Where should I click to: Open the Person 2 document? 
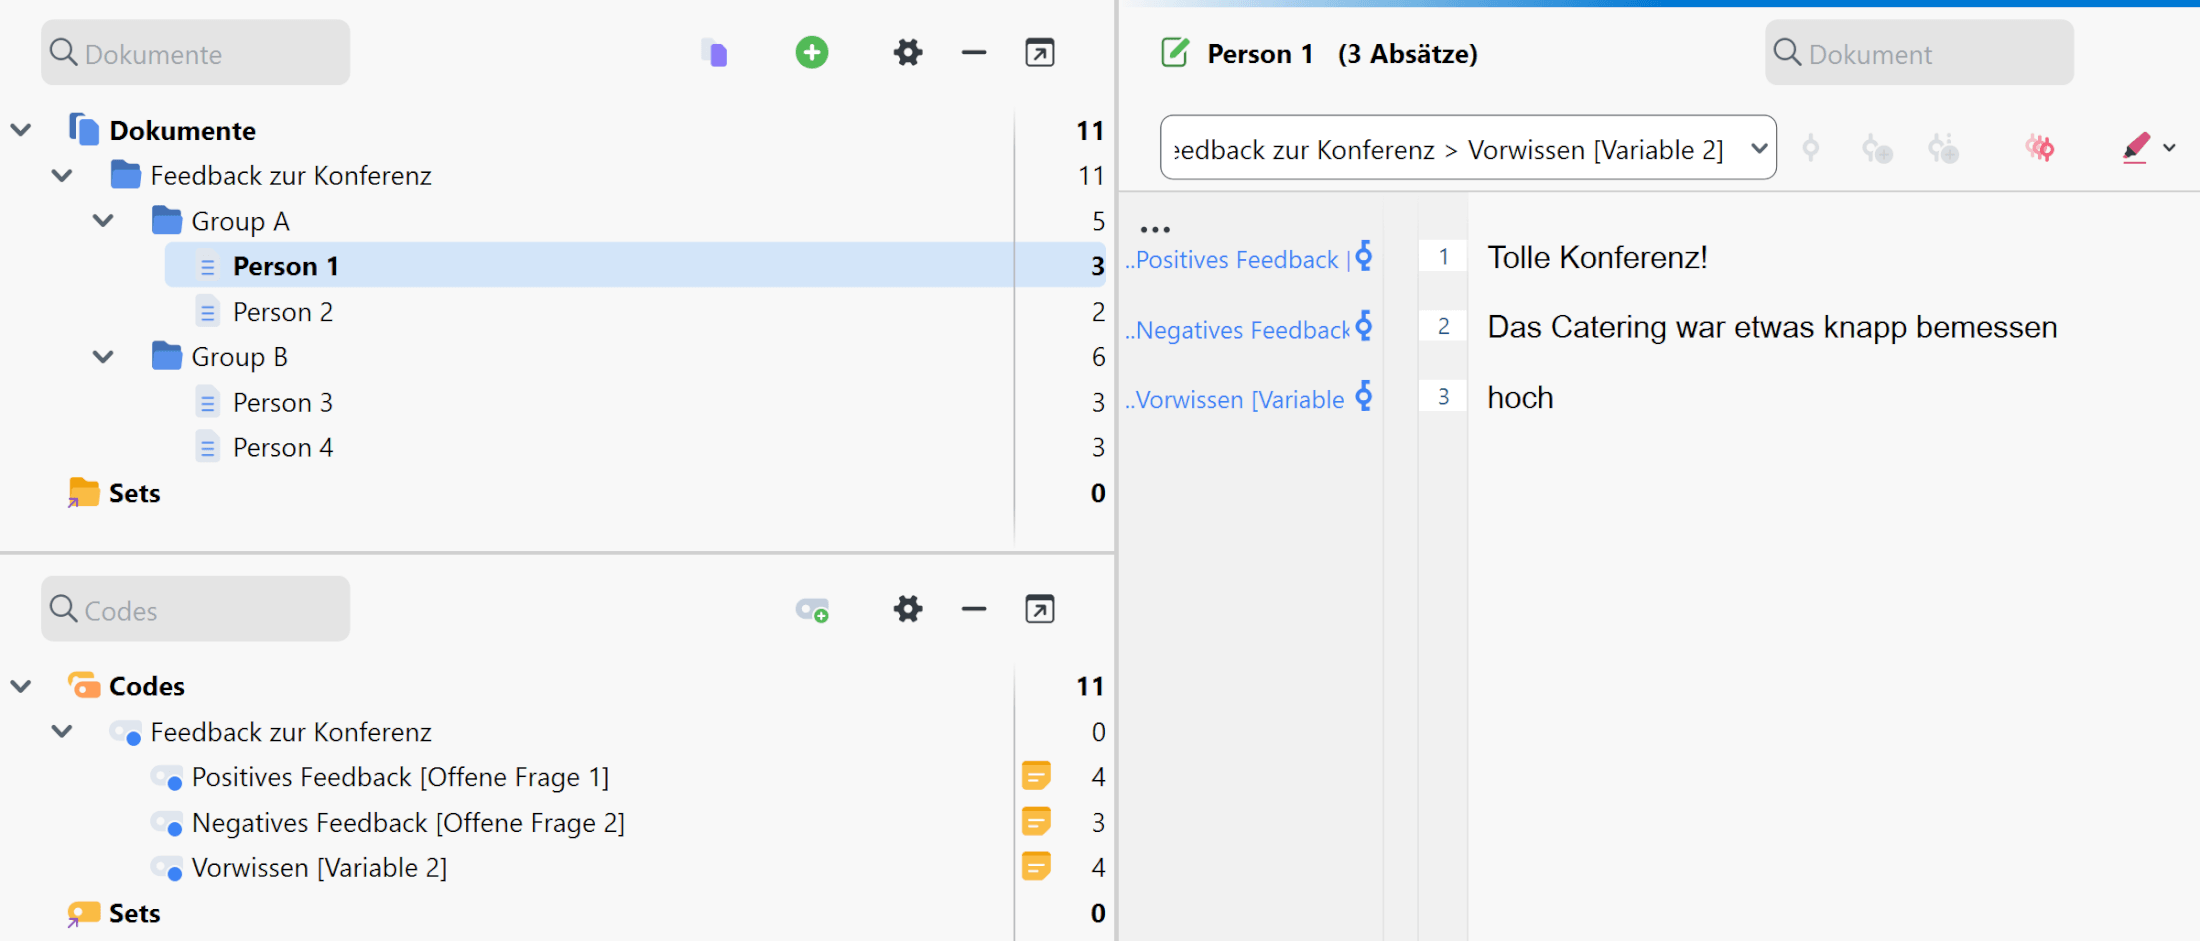point(283,312)
